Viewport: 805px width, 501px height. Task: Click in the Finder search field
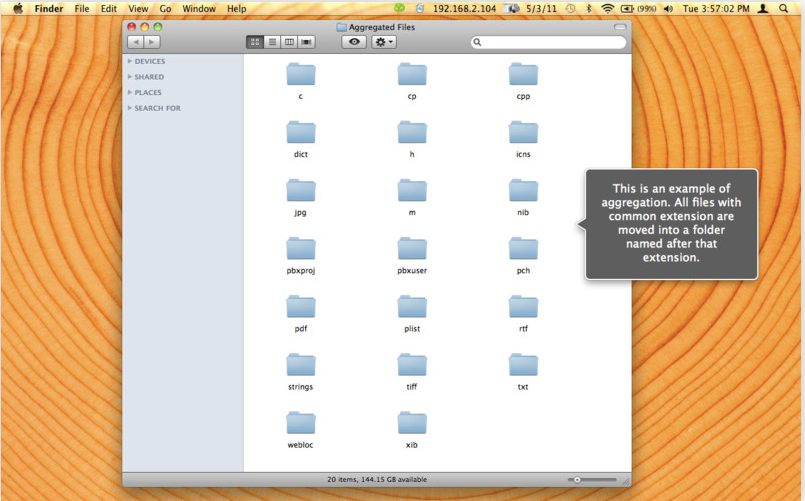[550, 42]
